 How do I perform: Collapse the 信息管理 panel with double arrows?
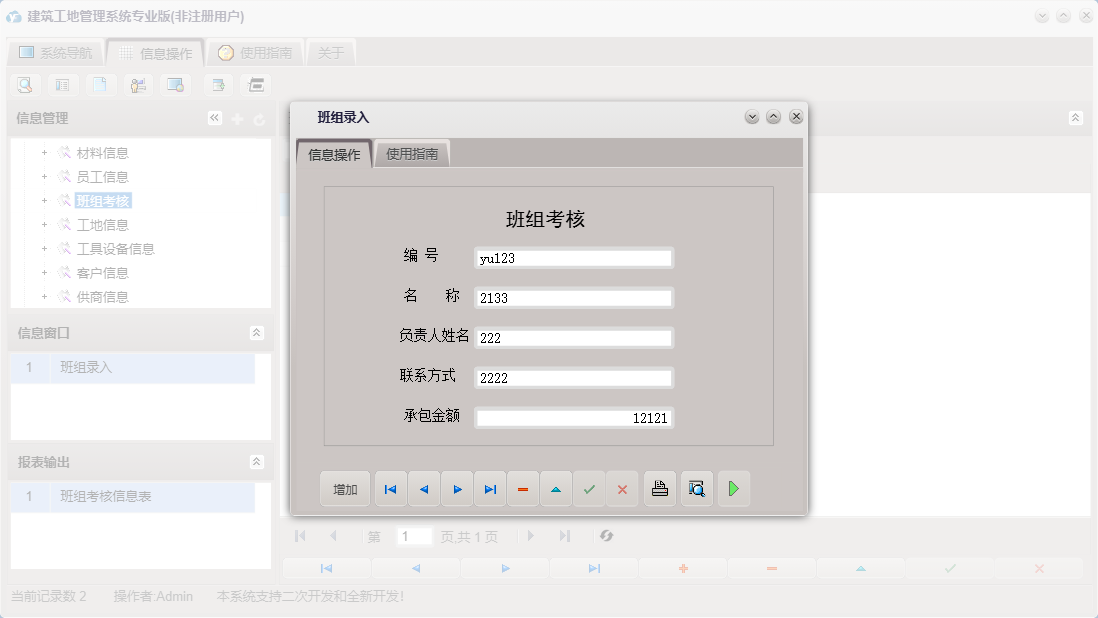click(x=214, y=117)
